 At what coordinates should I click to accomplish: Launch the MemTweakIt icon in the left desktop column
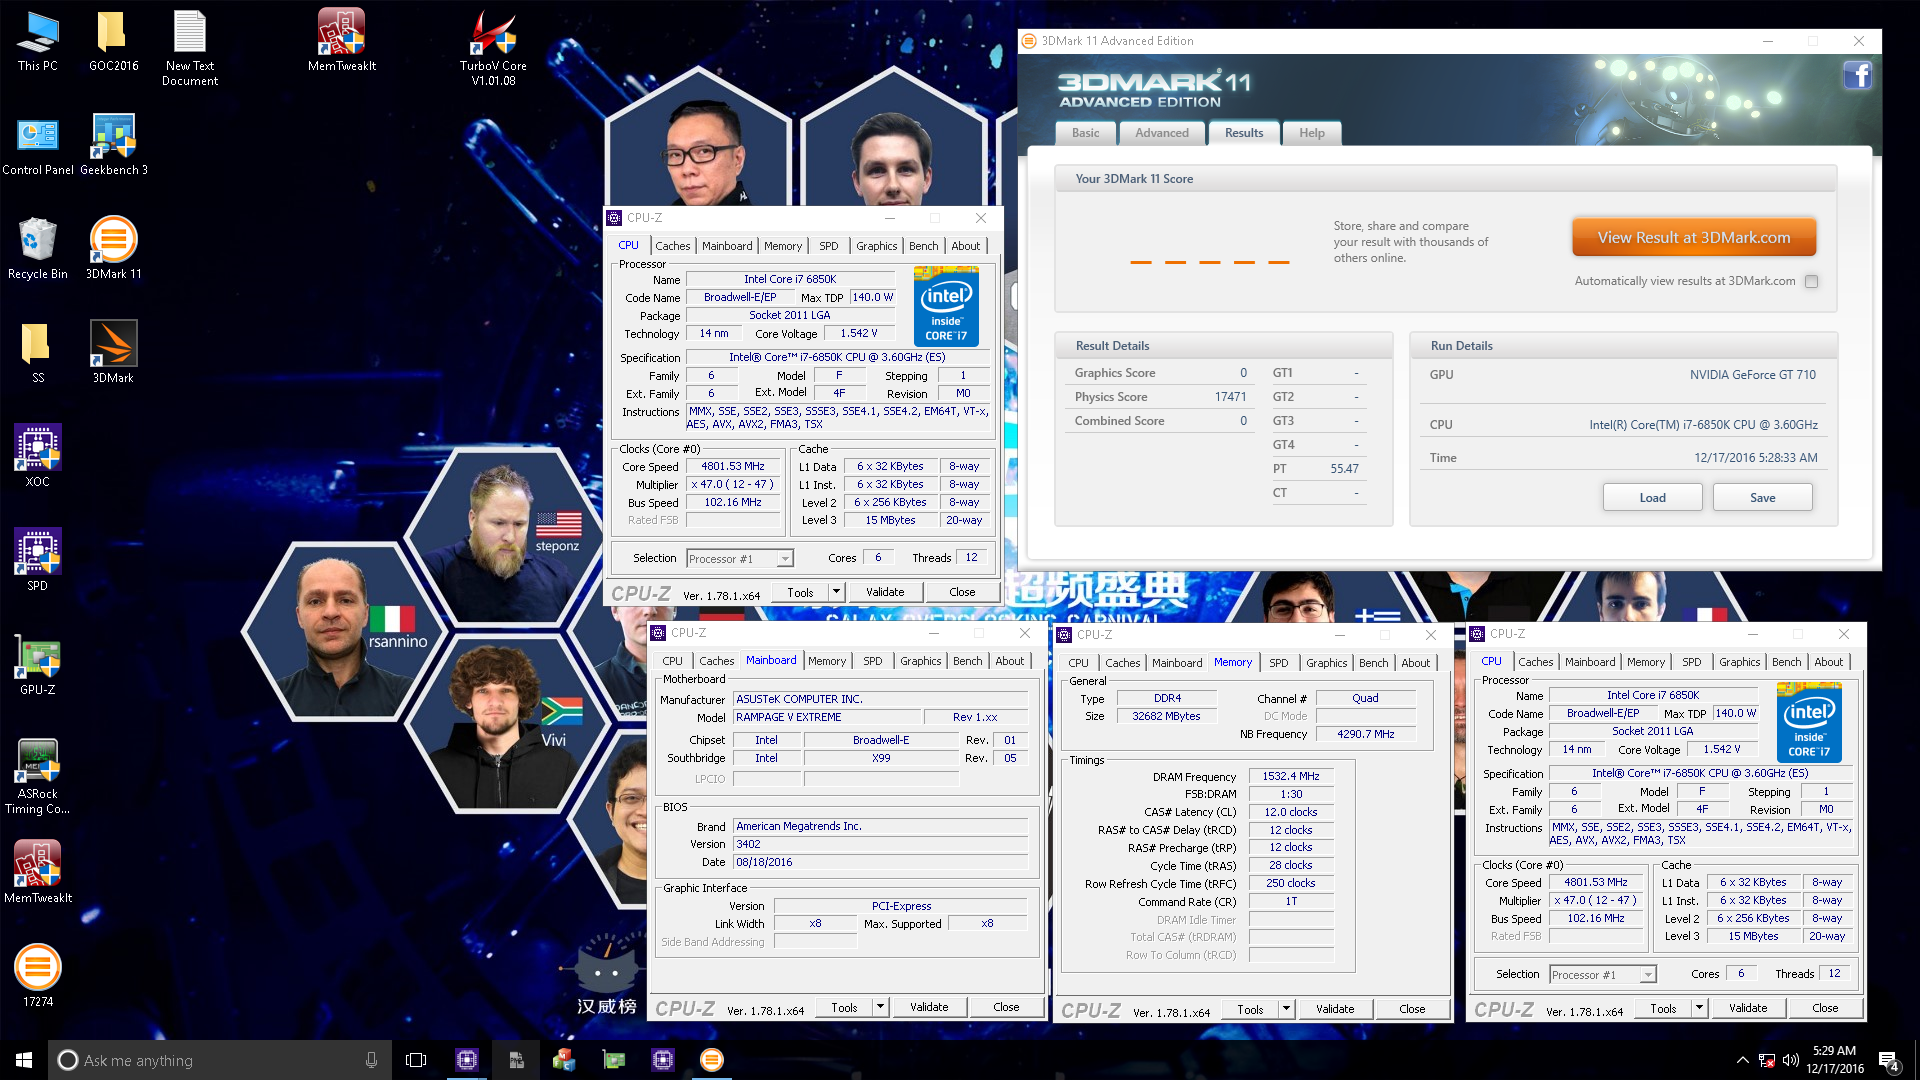pyautogui.click(x=38, y=873)
